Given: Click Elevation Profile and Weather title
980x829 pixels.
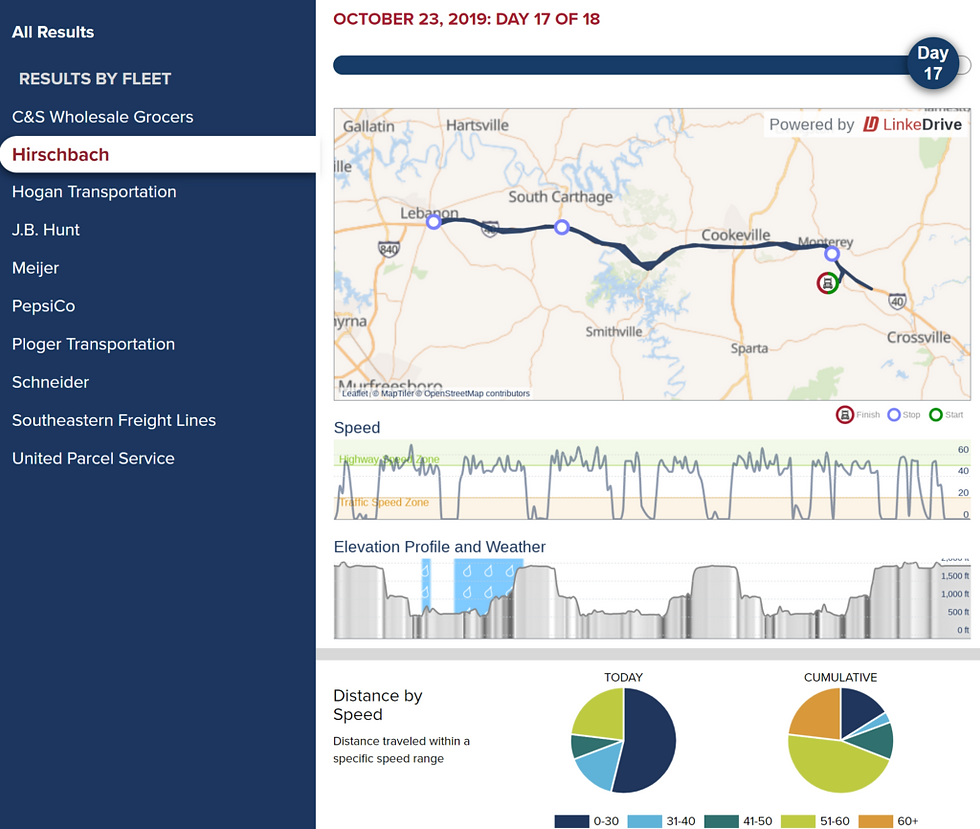Looking at the screenshot, I should coord(439,547).
